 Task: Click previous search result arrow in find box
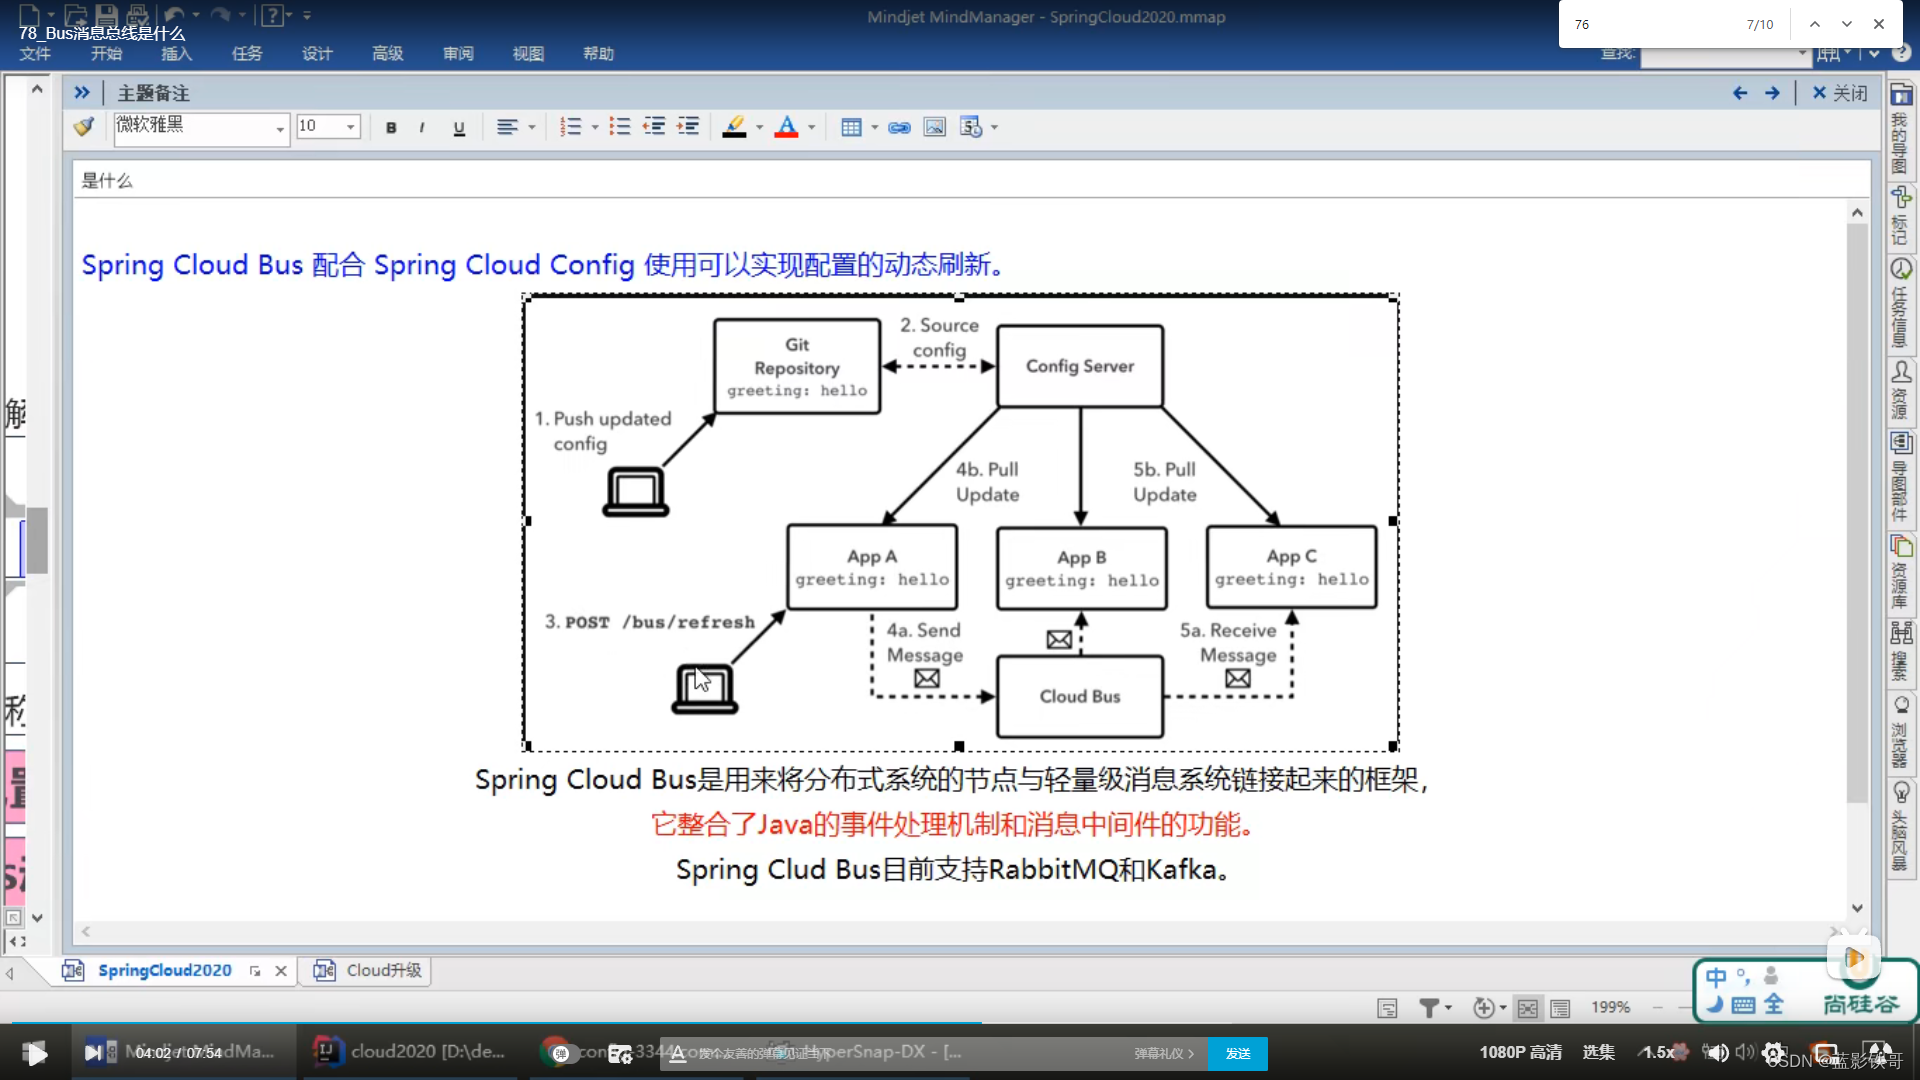click(1815, 24)
